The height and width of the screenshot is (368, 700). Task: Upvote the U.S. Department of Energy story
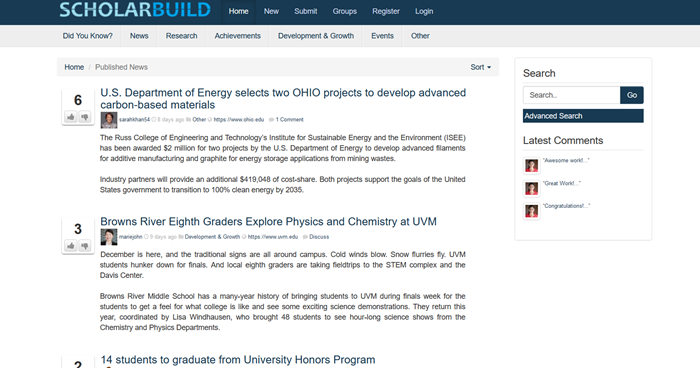[x=71, y=117]
